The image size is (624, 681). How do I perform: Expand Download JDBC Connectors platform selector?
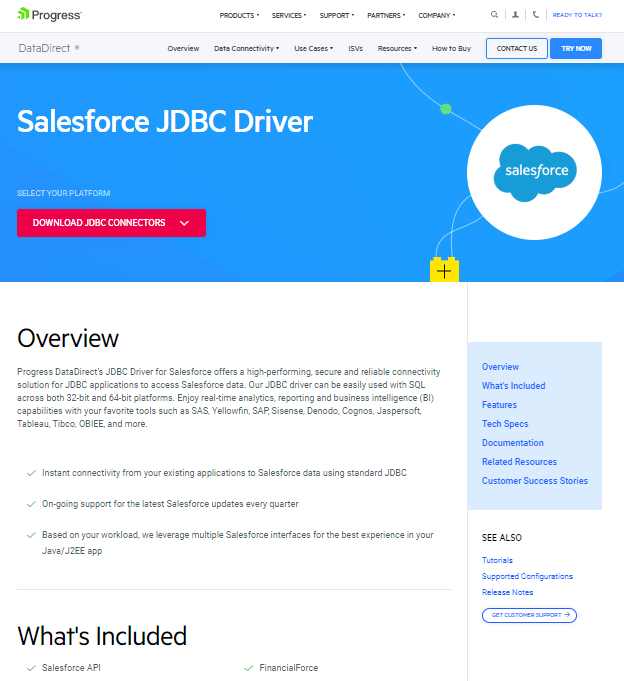[111, 223]
